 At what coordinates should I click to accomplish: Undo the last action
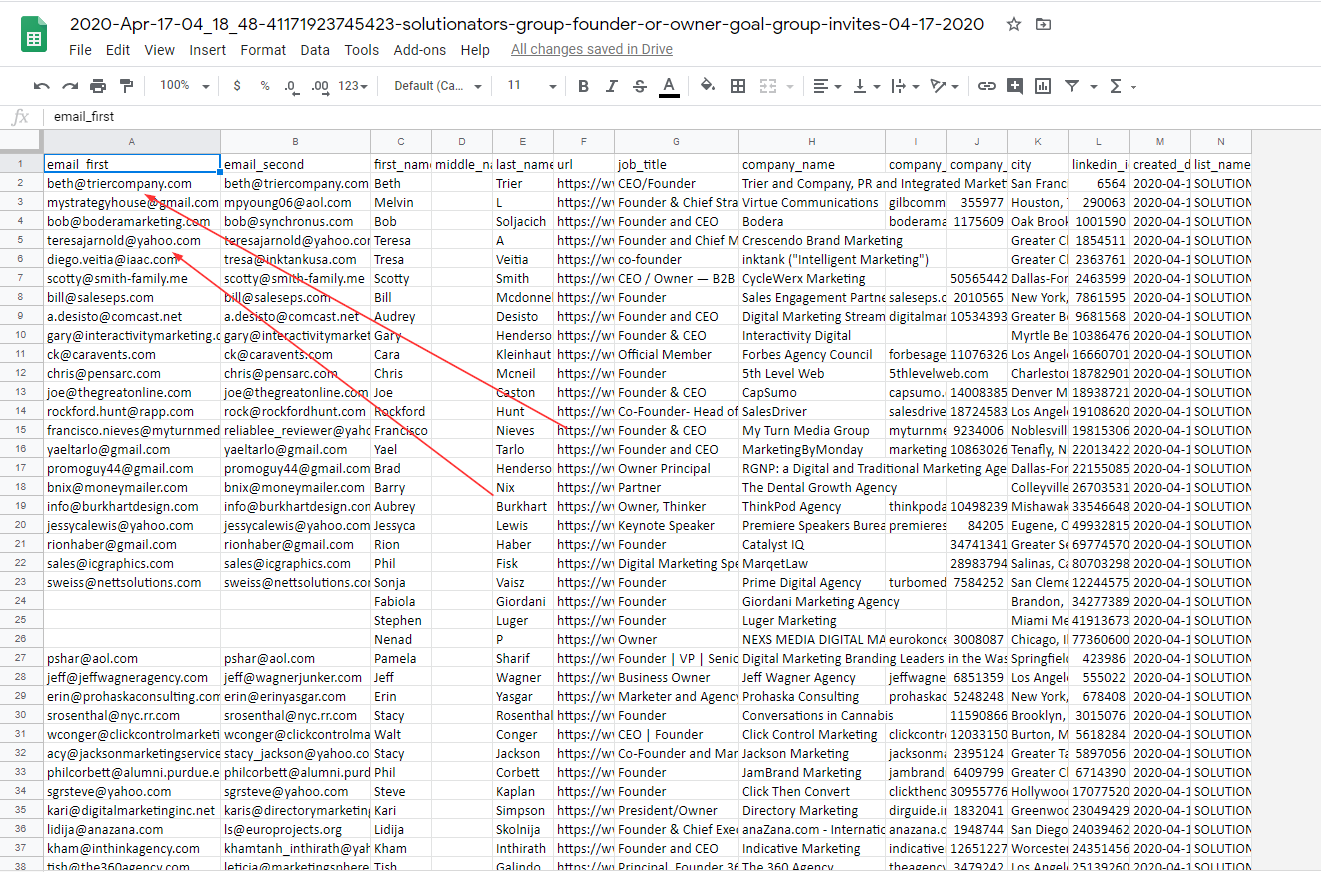41,86
